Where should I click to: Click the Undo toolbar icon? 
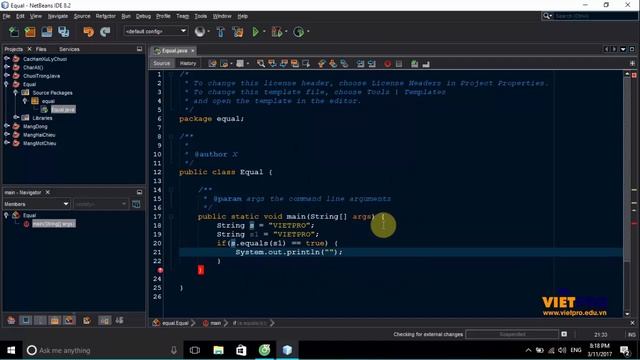(88, 32)
